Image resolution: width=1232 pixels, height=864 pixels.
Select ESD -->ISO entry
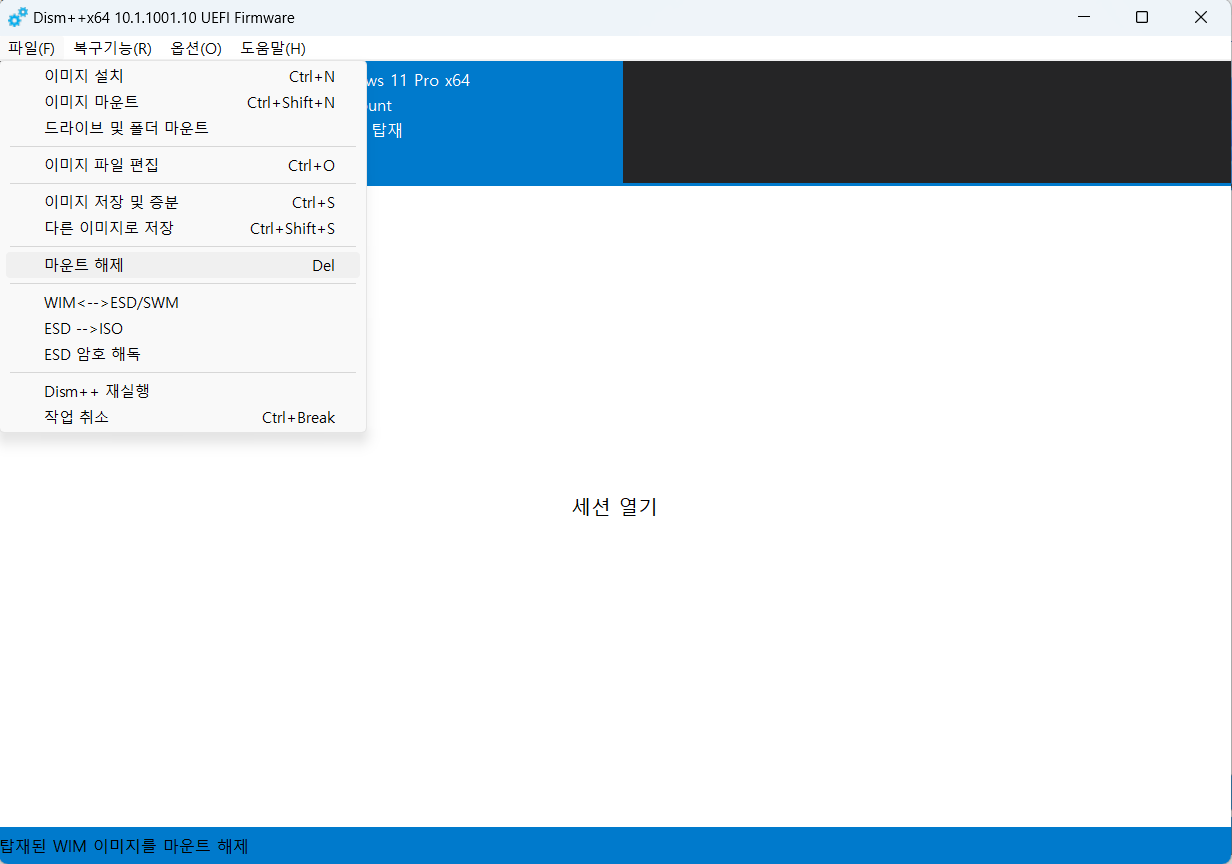(183, 328)
